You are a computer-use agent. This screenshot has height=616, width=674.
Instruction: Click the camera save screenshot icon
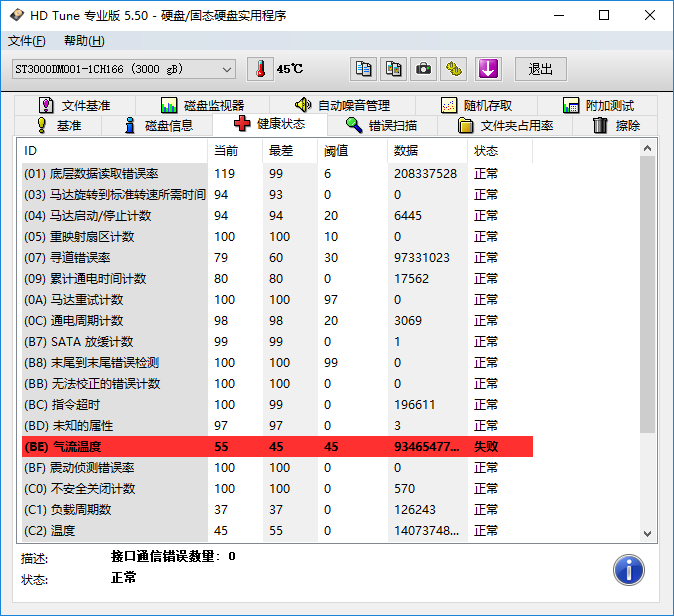[423, 69]
